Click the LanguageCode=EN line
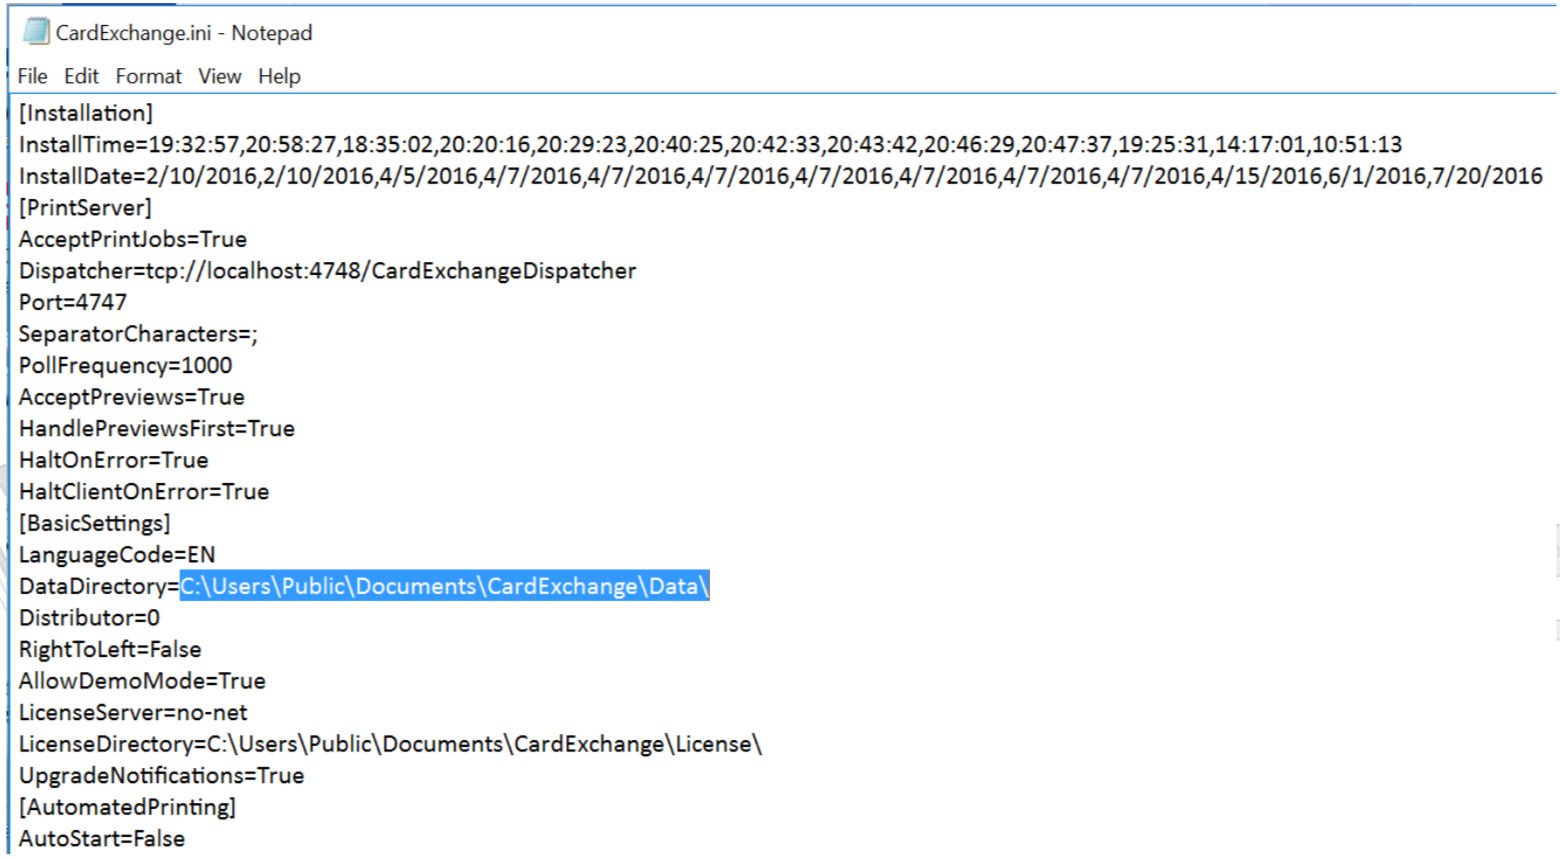1560x858 pixels. tap(117, 555)
